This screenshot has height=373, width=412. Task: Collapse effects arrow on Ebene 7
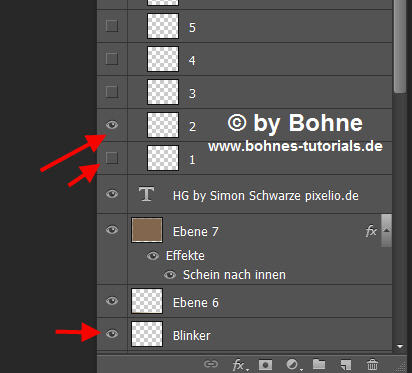coord(387,230)
